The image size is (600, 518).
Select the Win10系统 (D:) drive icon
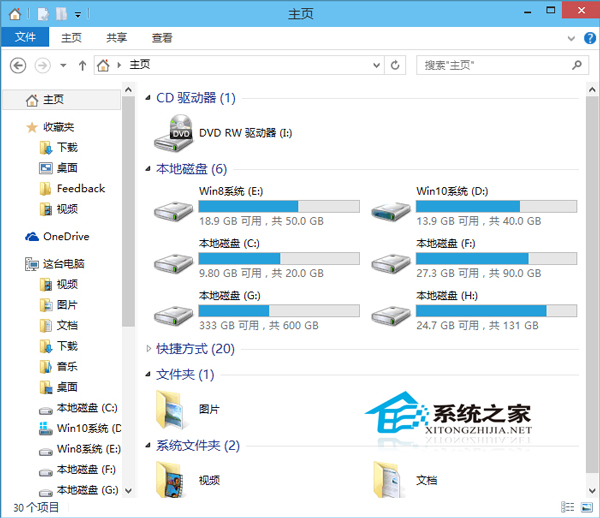coord(390,209)
